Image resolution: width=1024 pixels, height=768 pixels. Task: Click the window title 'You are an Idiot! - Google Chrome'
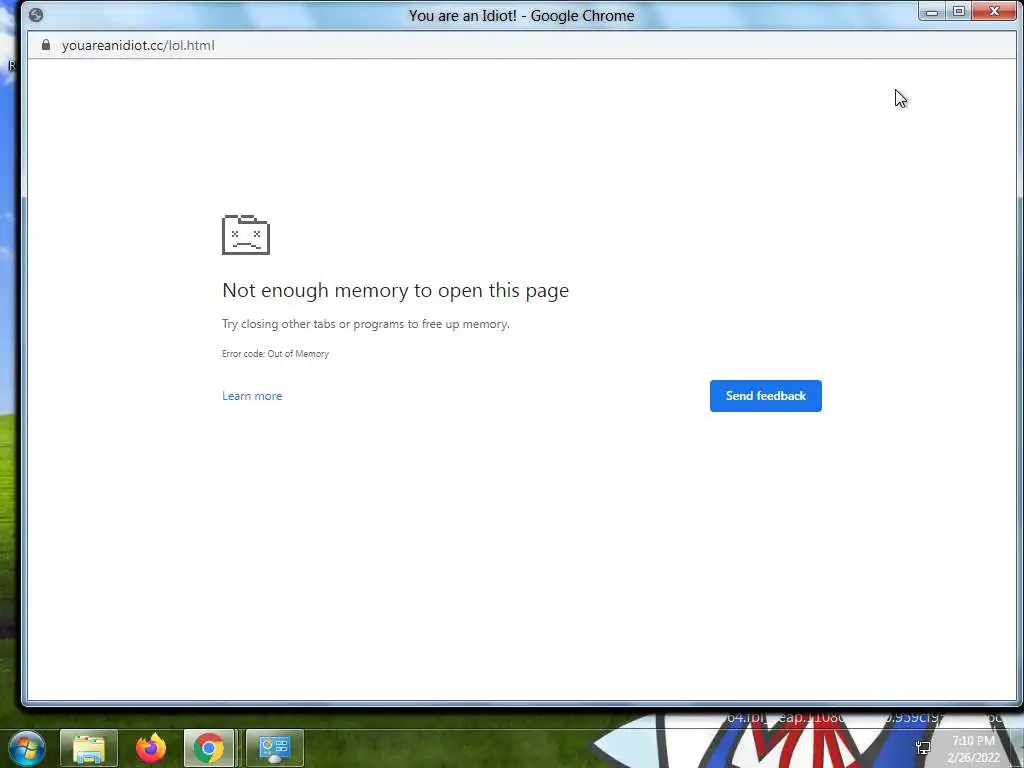[x=521, y=16]
